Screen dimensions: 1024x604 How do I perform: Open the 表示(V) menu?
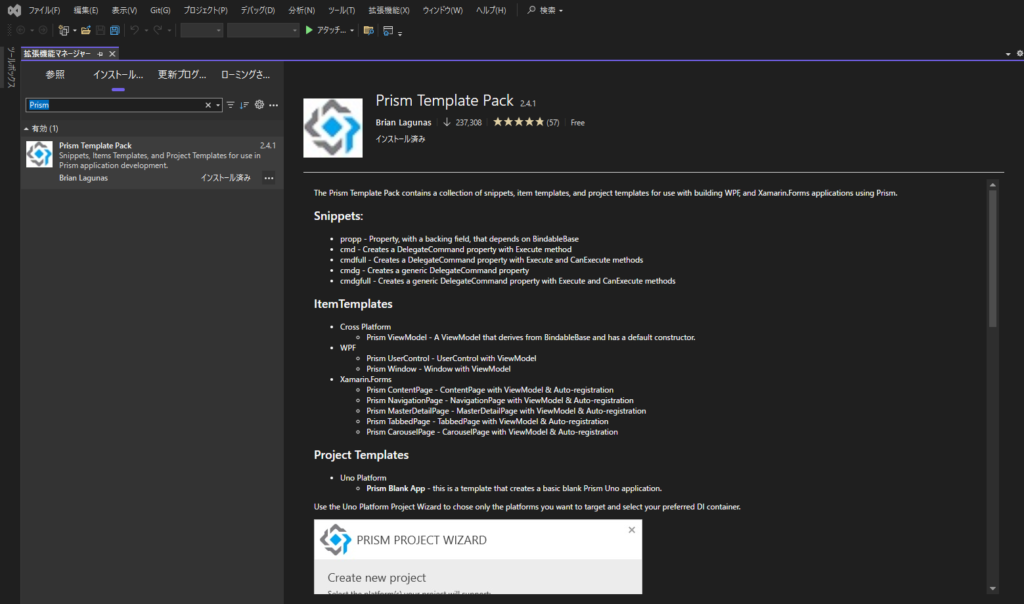click(x=124, y=10)
